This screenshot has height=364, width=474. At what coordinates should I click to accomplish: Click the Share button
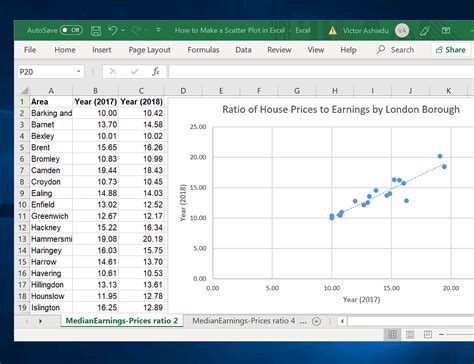pyautogui.click(x=451, y=50)
